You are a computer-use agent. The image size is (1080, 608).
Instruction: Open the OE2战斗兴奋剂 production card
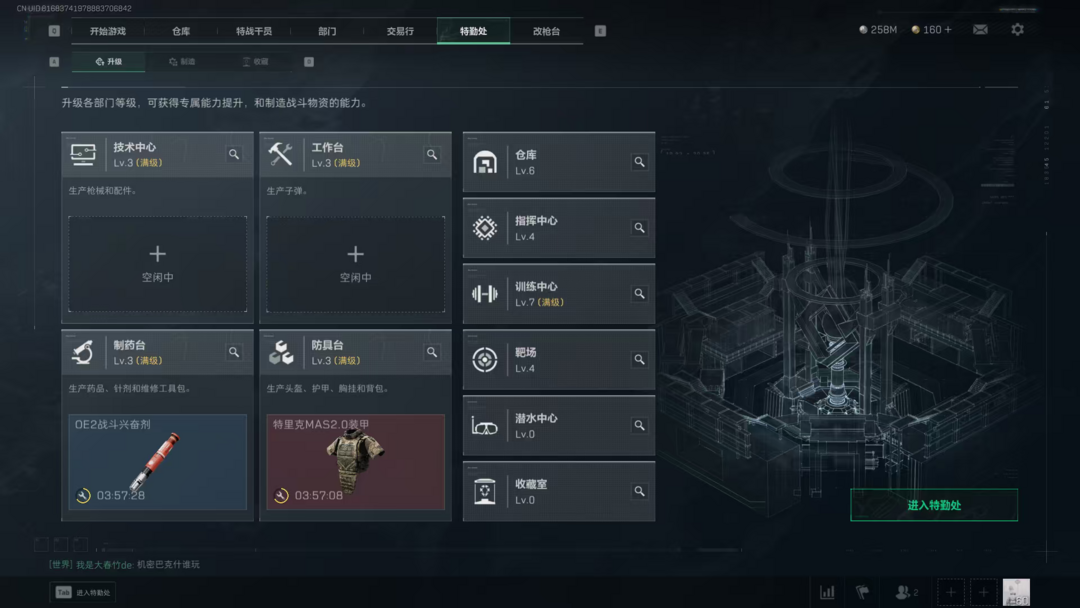pyautogui.click(x=158, y=462)
